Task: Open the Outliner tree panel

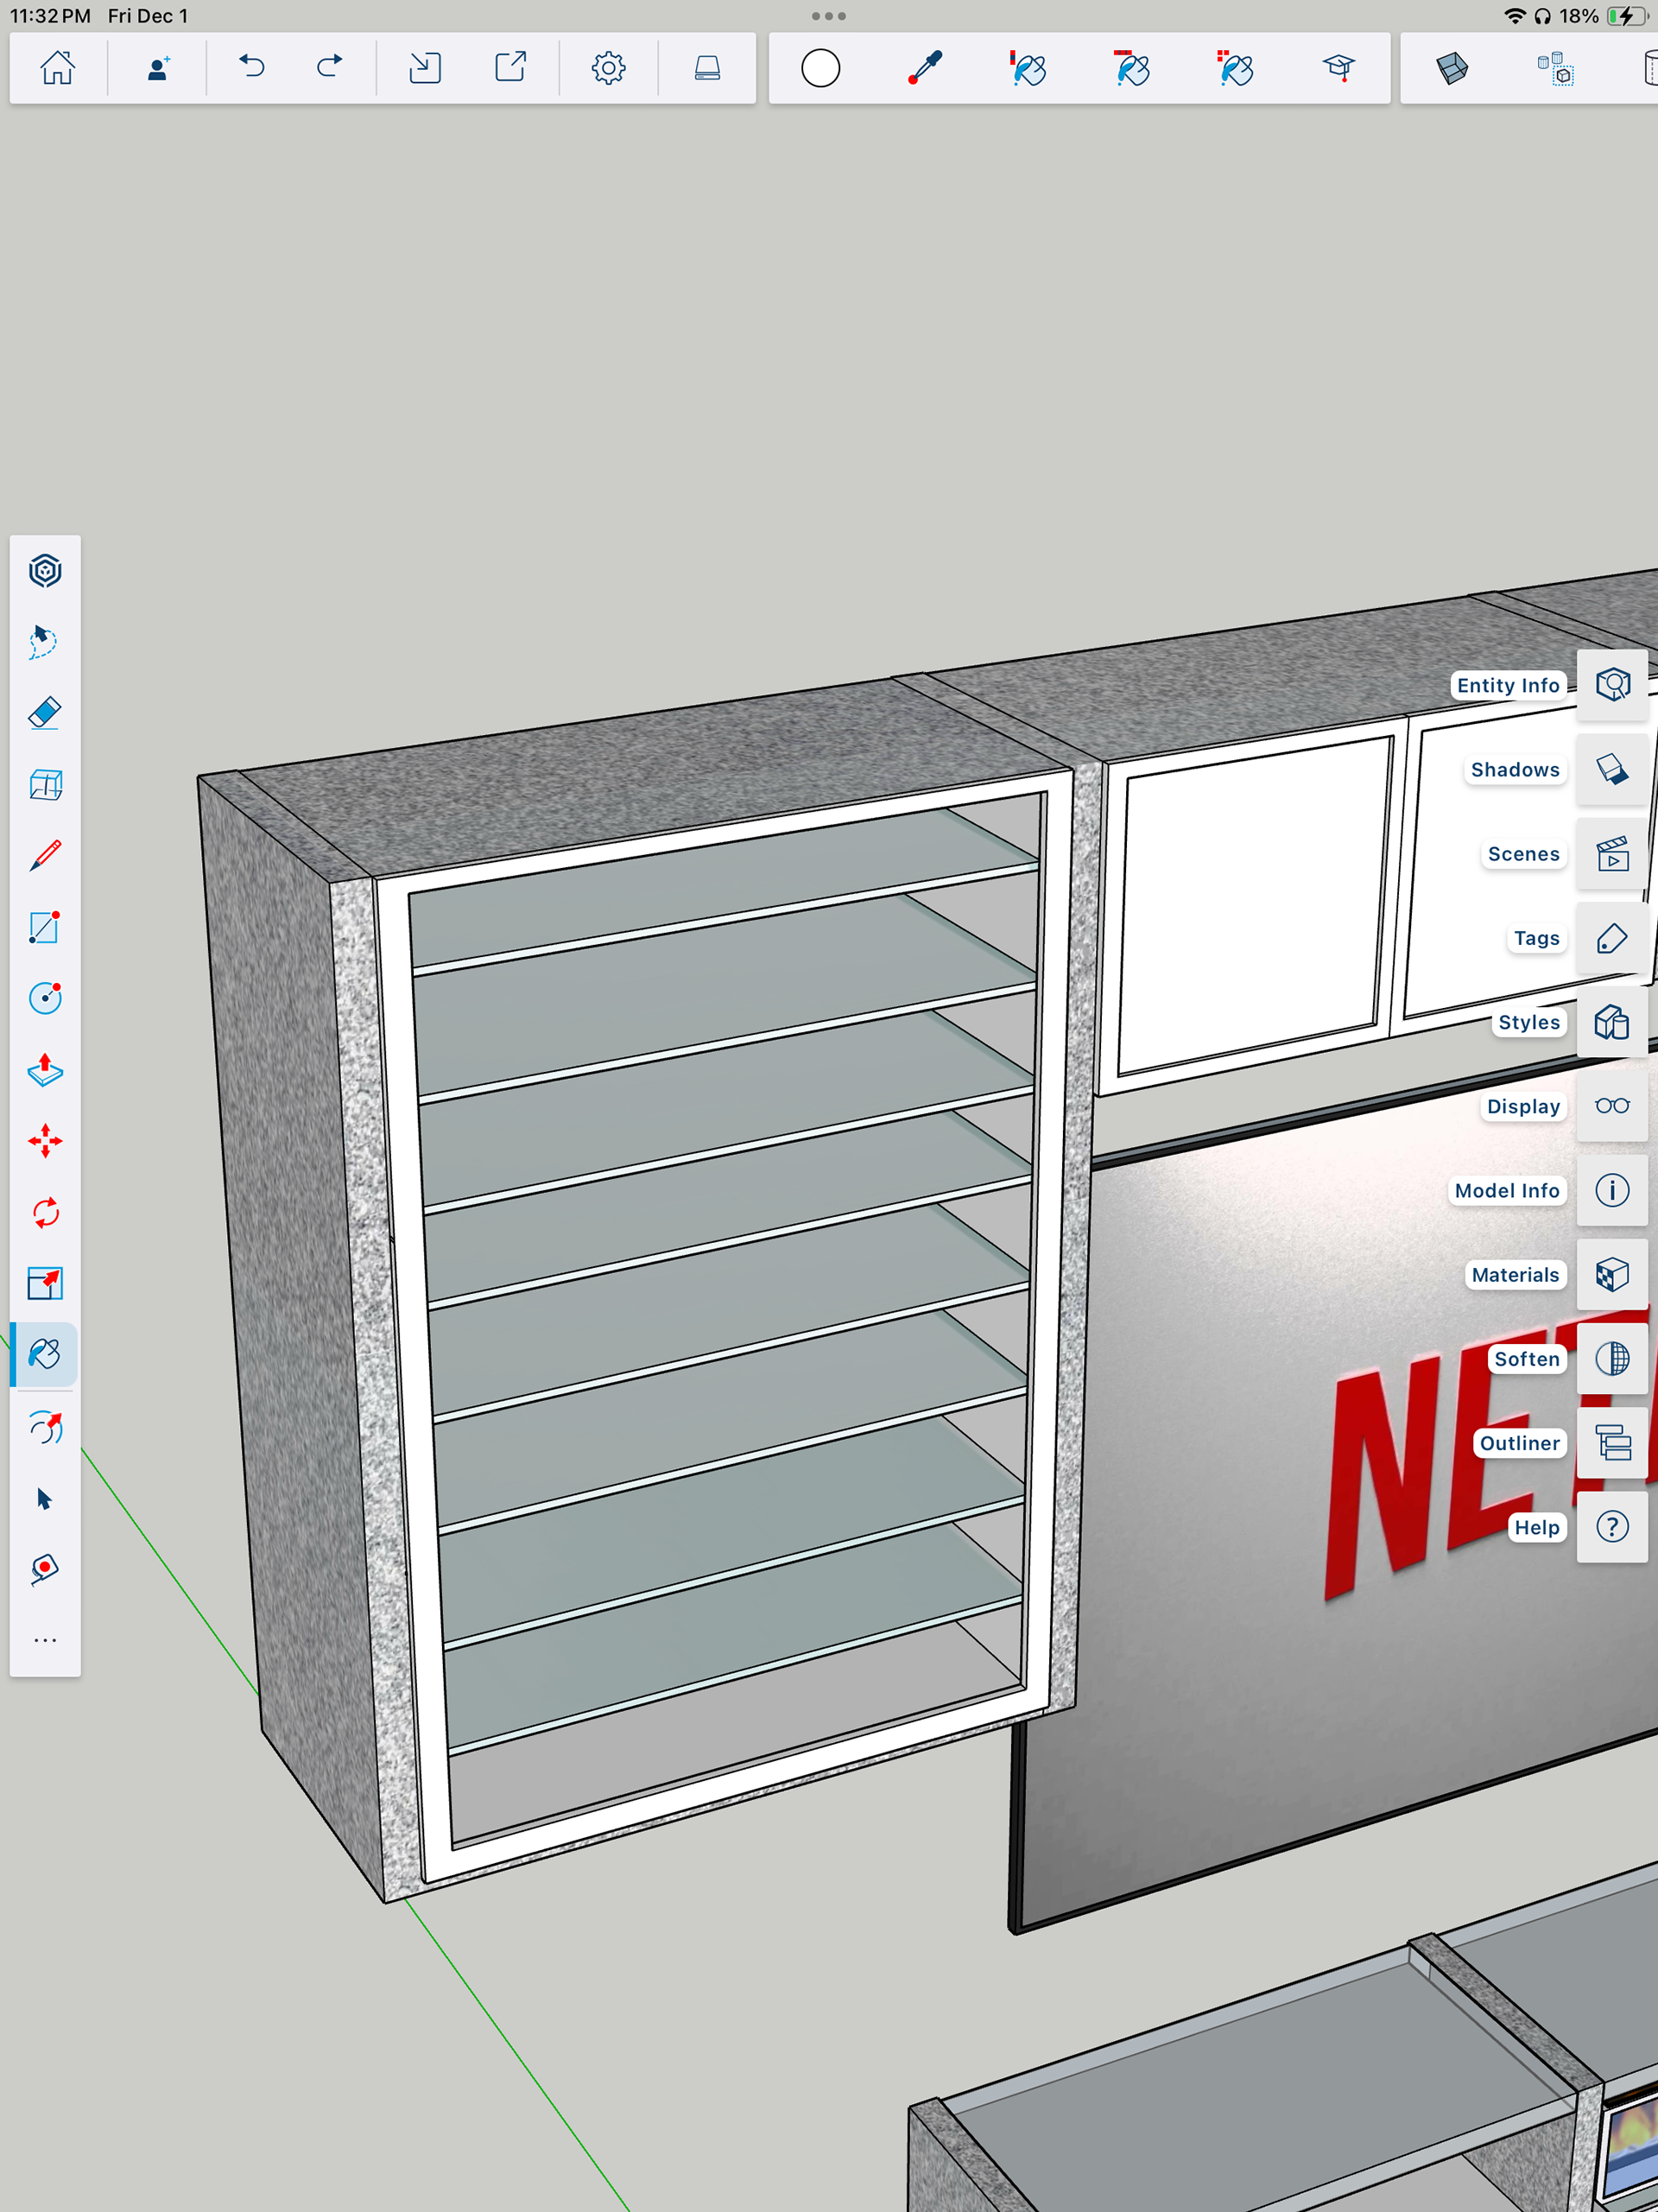Action: click(x=1611, y=1443)
